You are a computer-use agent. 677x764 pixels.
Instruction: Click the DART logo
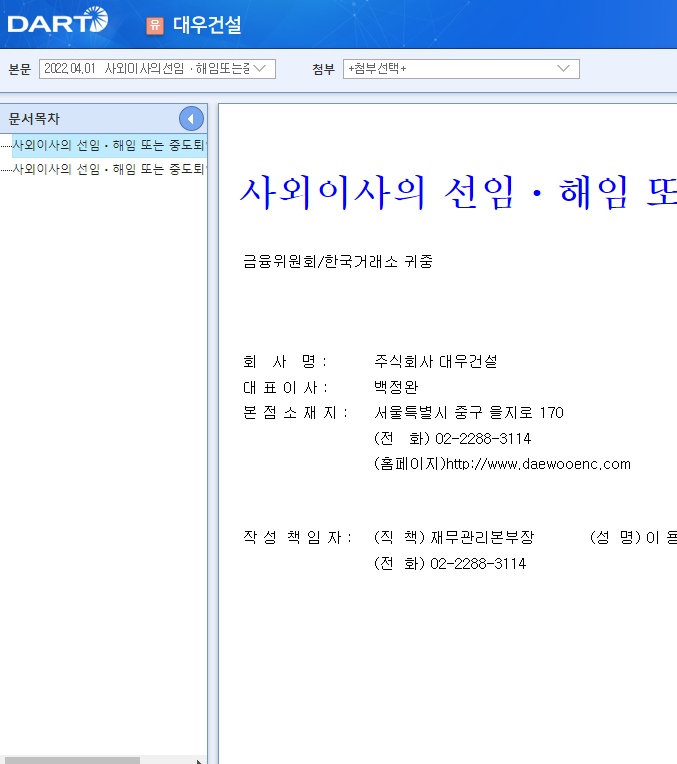[x=58, y=20]
